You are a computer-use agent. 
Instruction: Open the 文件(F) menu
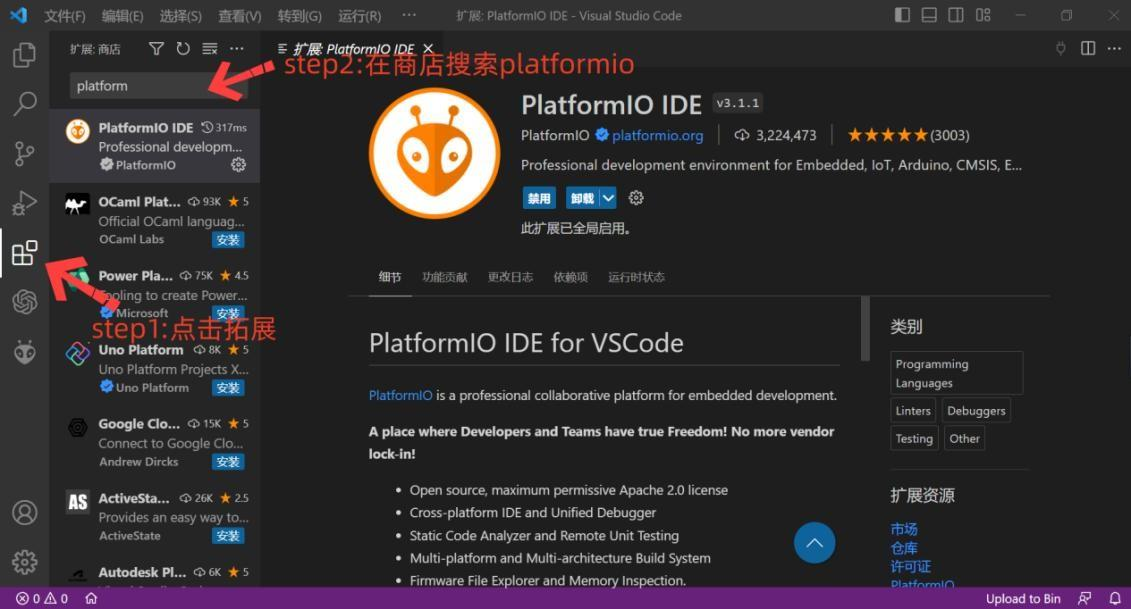(65, 16)
